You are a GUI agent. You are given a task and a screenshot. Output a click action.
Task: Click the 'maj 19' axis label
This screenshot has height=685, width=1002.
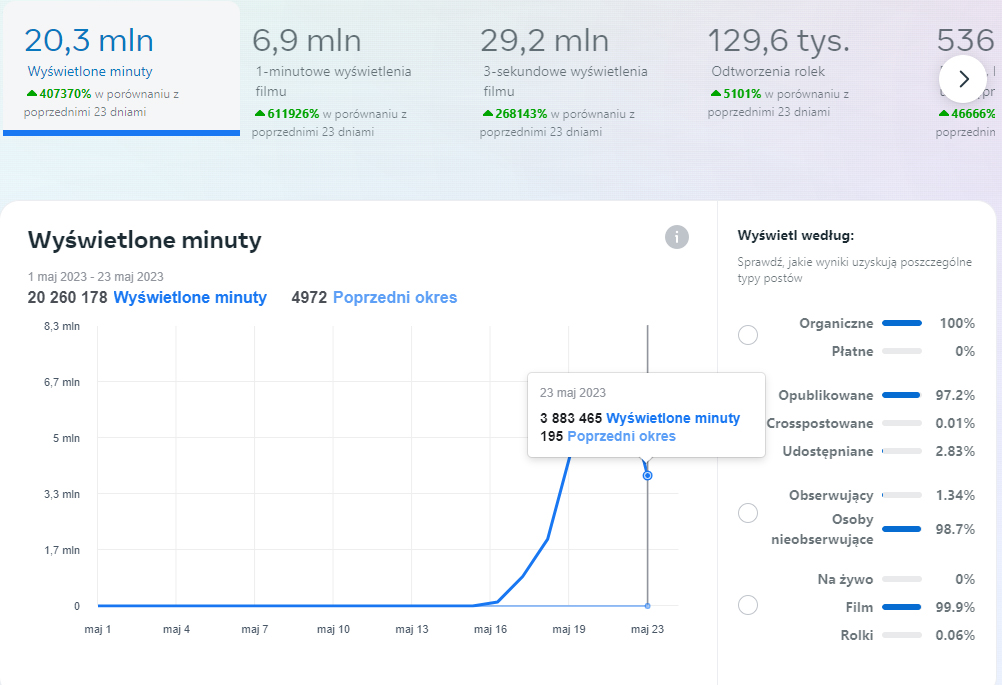tap(569, 629)
